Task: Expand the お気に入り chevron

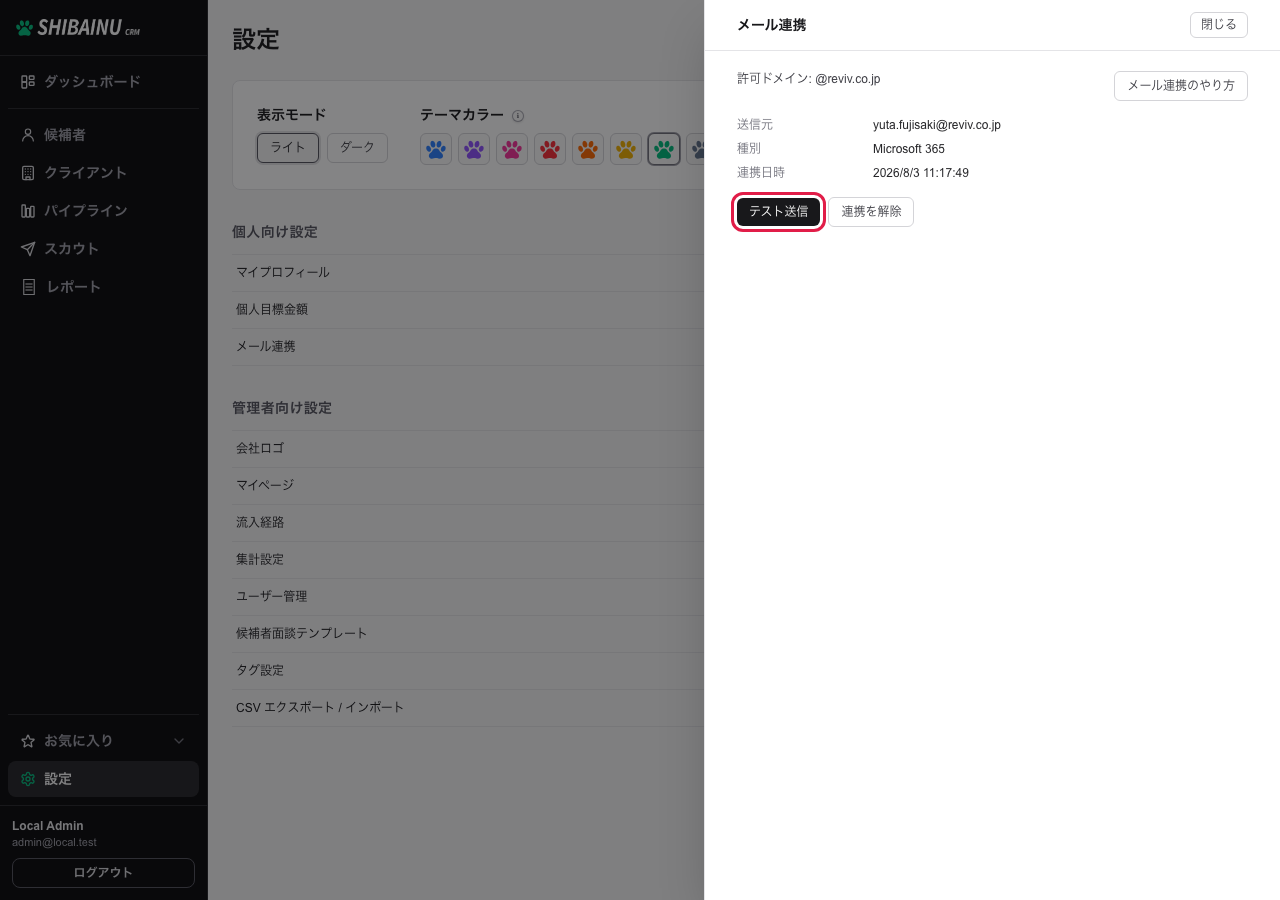Action: click(x=179, y=741)
